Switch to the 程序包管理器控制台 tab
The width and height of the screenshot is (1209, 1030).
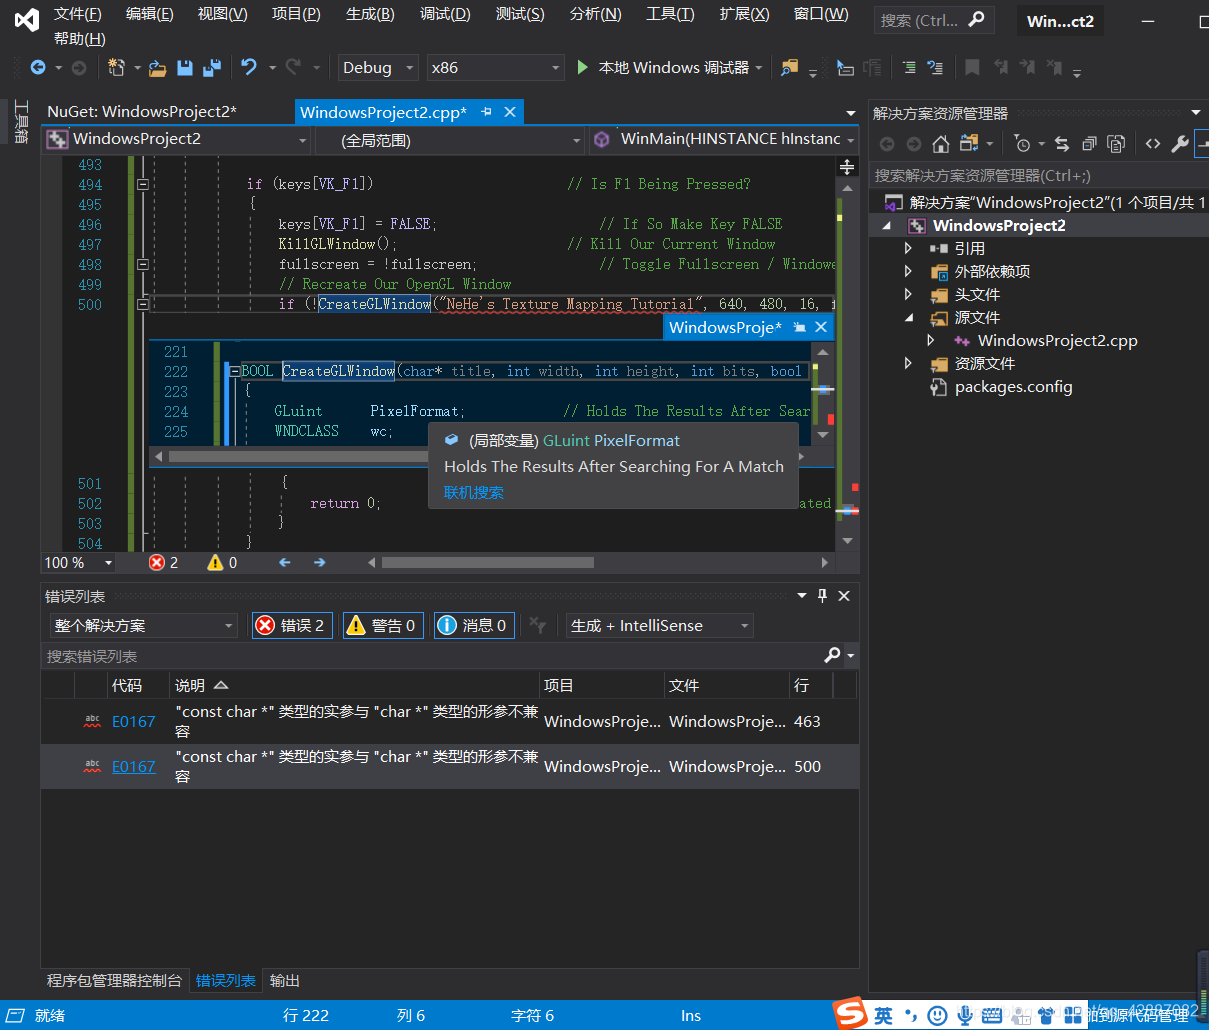tap(114, 981)
